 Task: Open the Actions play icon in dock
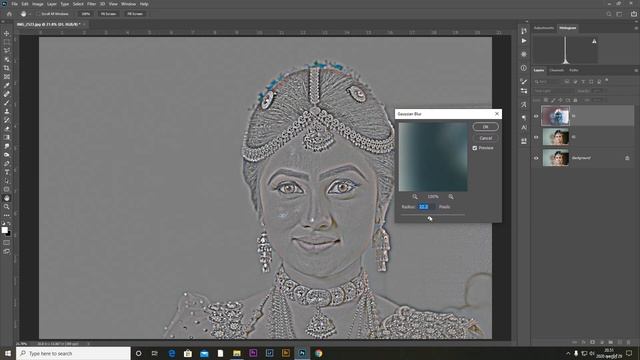524,41
